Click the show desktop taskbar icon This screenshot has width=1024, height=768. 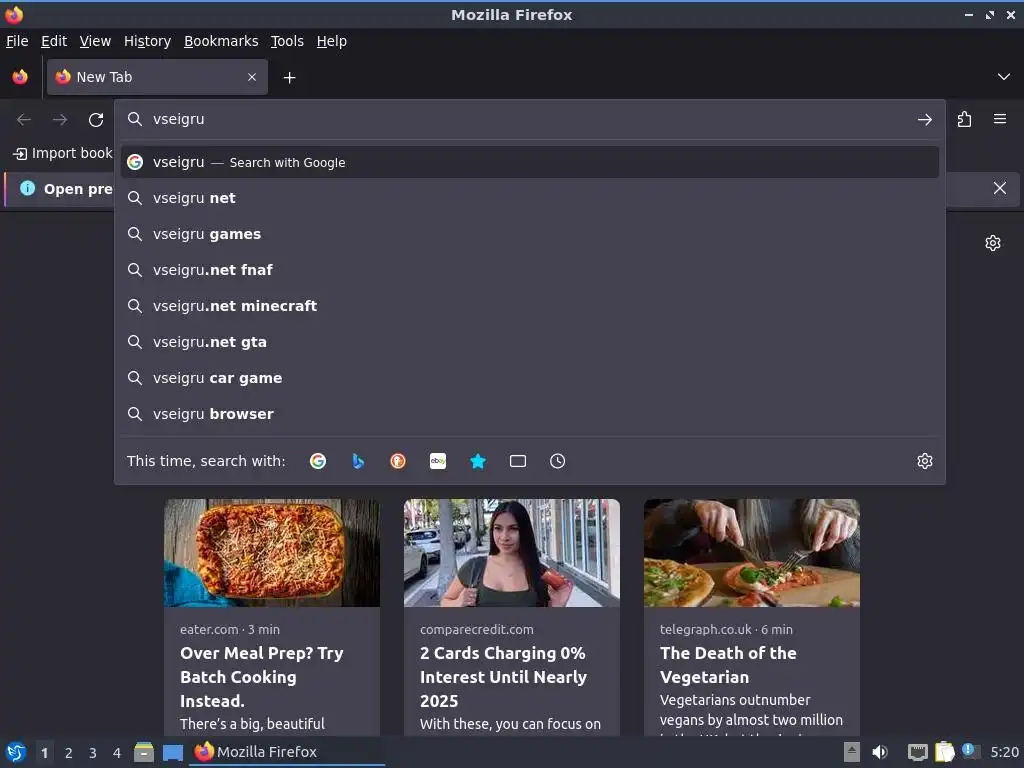pyautogui.click(x=172, y=752)
